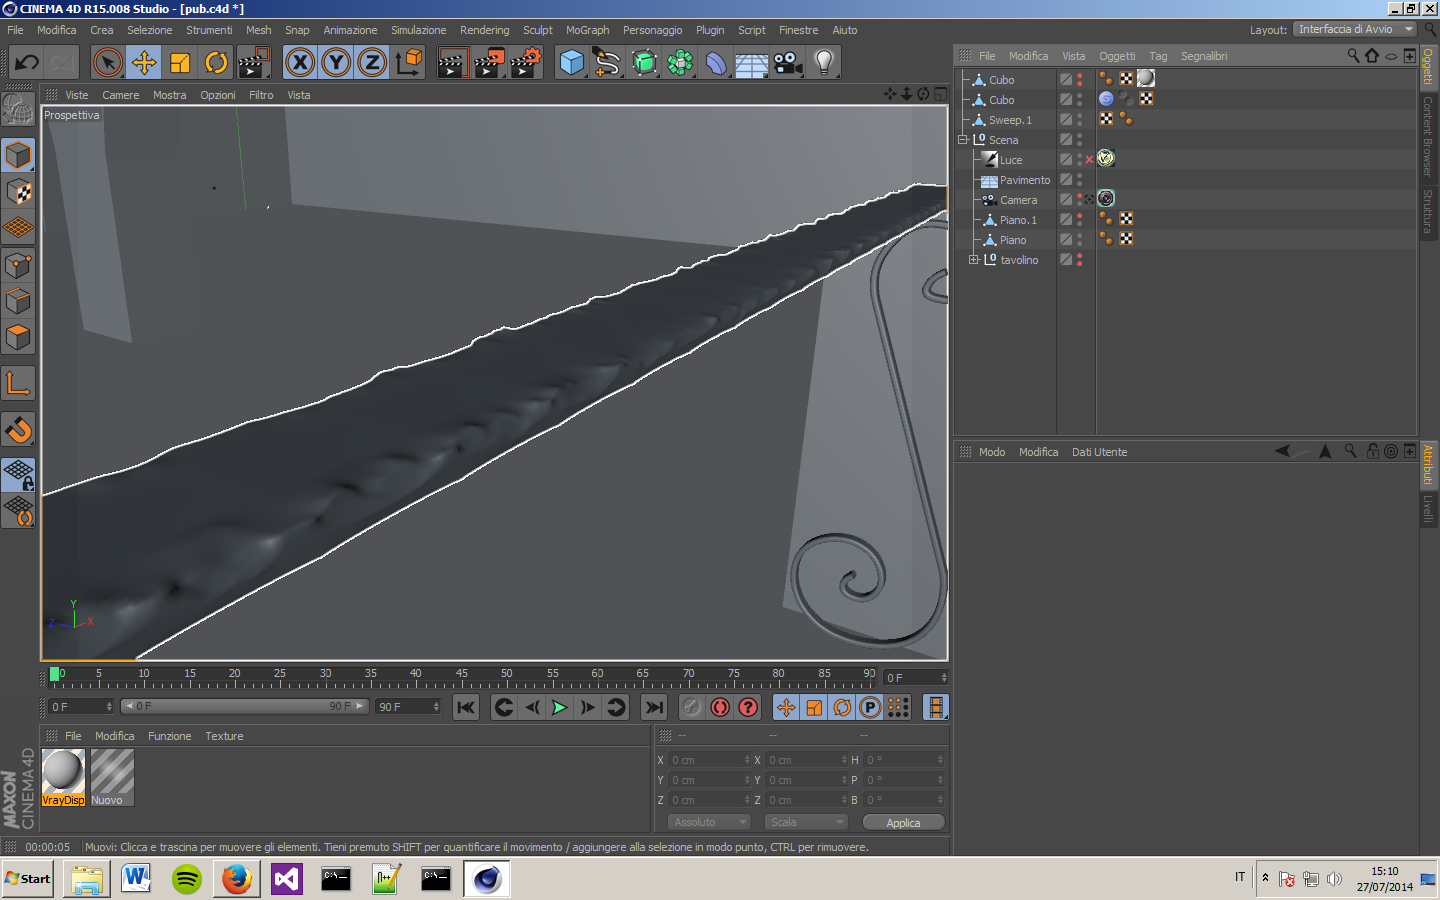1440x900 pixels.
Task: Enable the Snap magnet tool
Action: [18, 430]
